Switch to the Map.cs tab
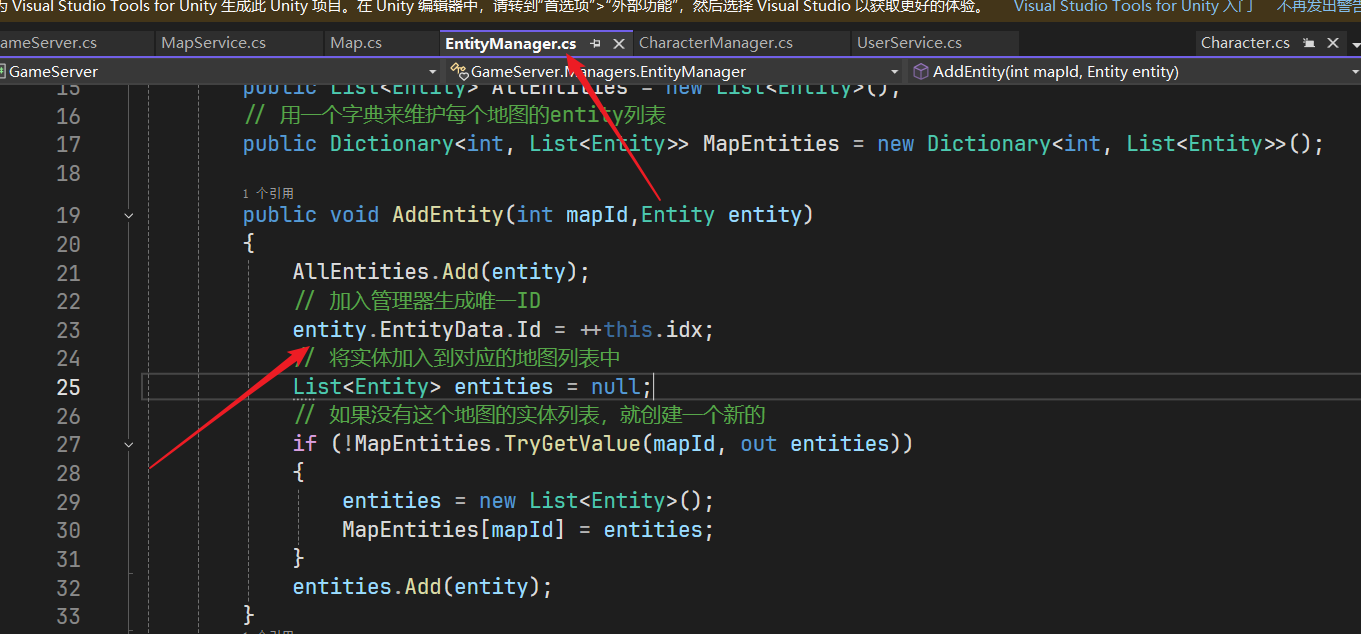Viewport: 1361px width, 634px height. pos(356,43)
